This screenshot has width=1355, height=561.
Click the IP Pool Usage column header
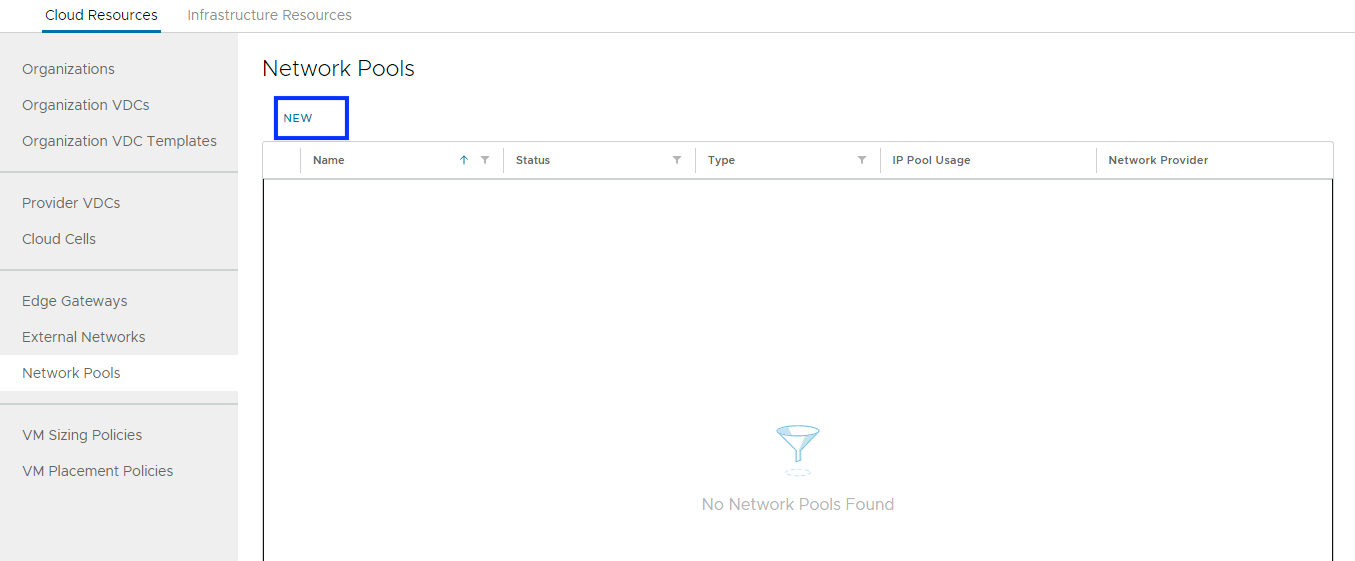[x=931, y=160]
